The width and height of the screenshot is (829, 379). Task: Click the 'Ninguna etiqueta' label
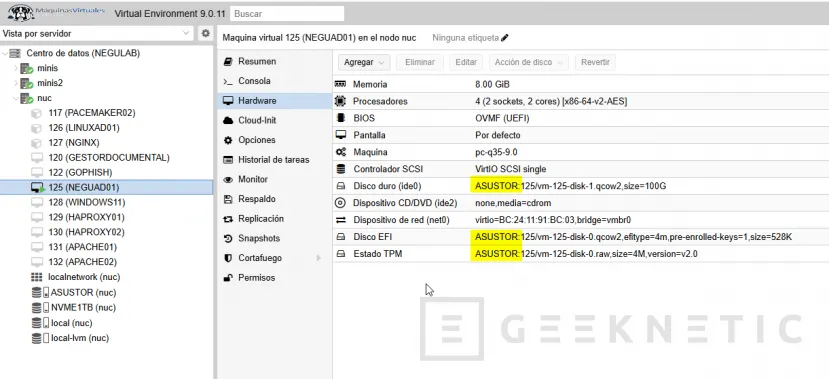tap(465, 38)
